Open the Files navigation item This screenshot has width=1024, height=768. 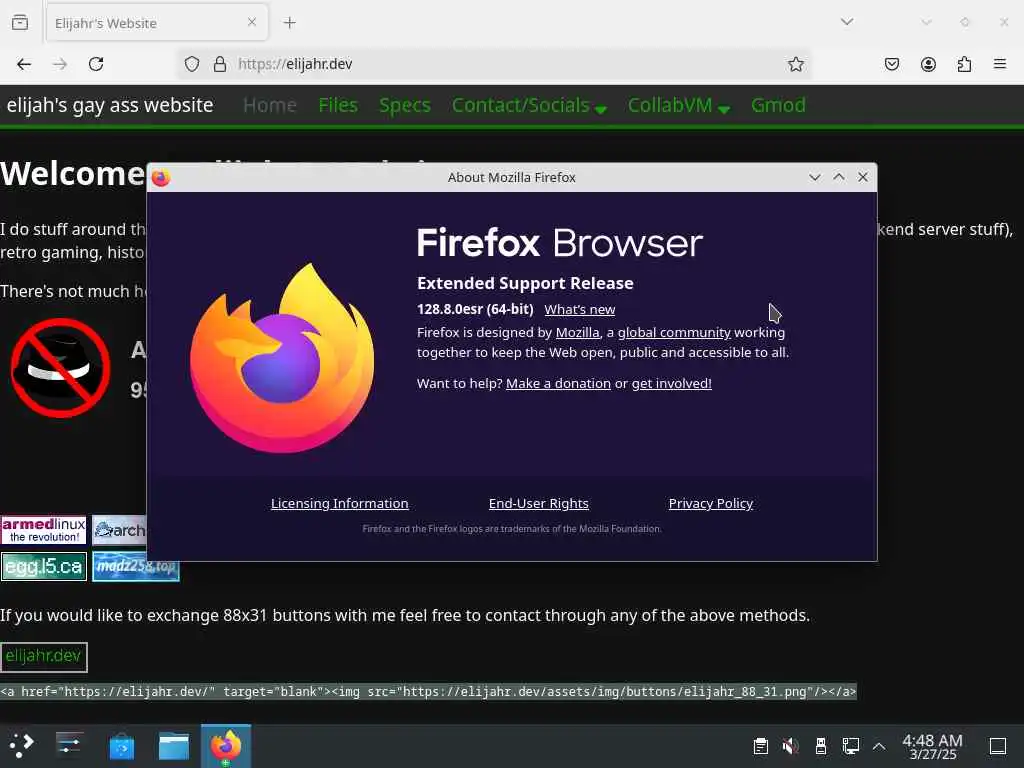pos(338,105)
